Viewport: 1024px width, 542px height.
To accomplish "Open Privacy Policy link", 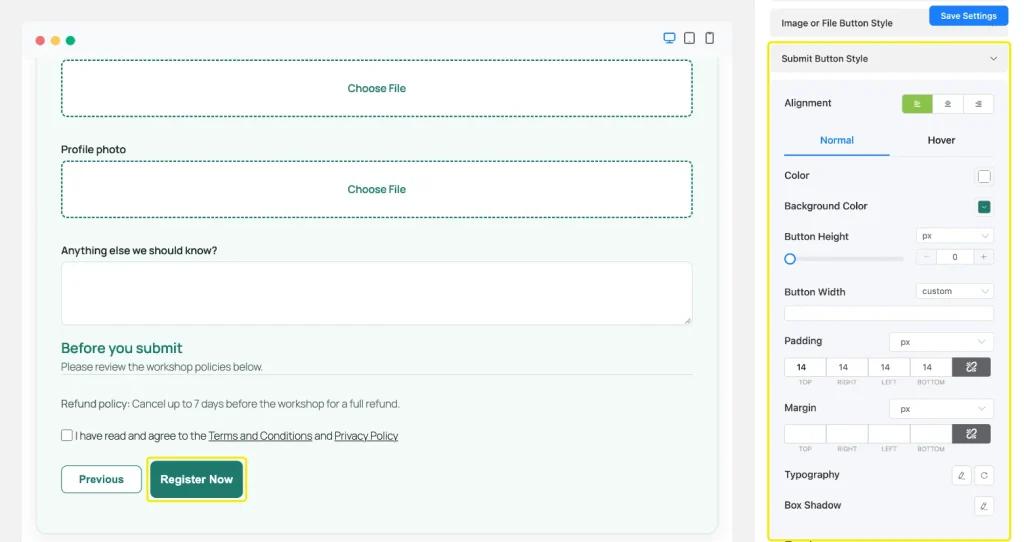I will pos(366,436).
